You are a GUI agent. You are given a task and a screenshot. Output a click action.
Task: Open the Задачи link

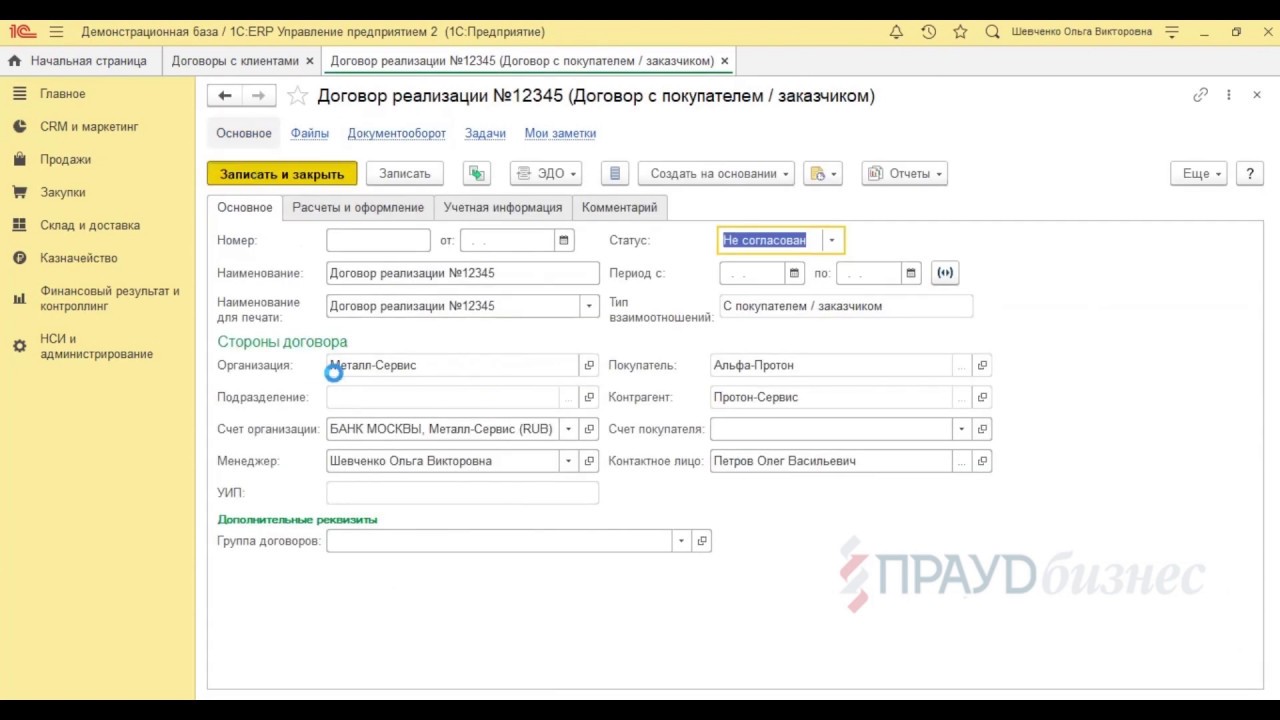(485, 133)
